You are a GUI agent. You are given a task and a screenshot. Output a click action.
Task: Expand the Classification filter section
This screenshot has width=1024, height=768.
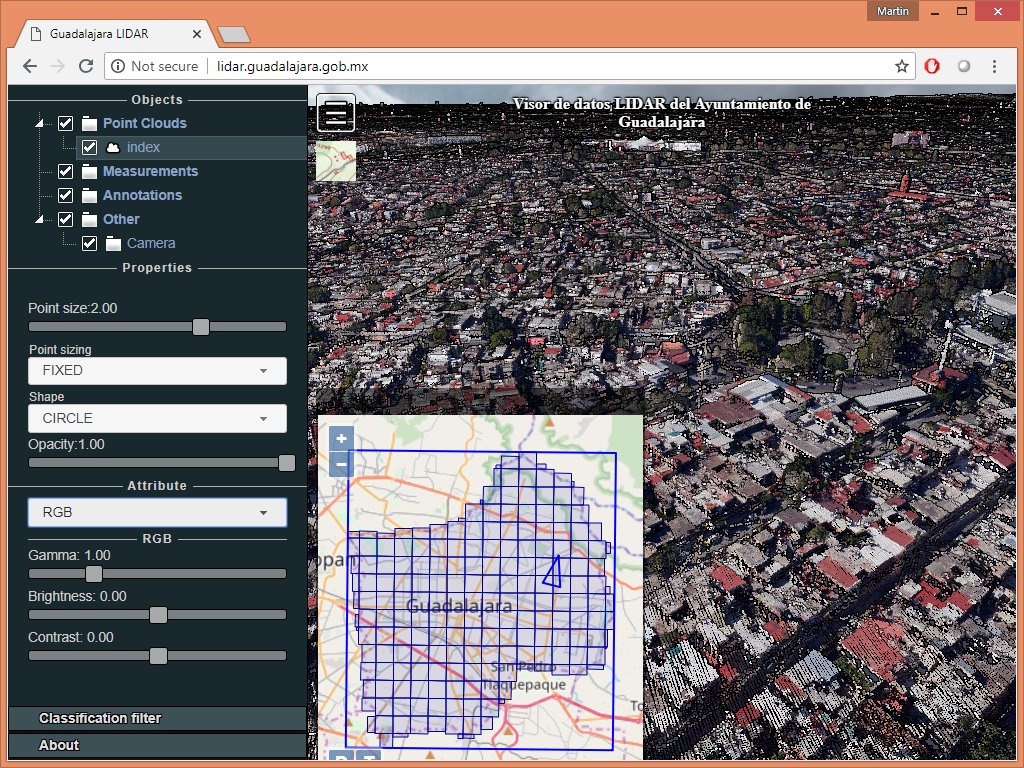(157, 718)
